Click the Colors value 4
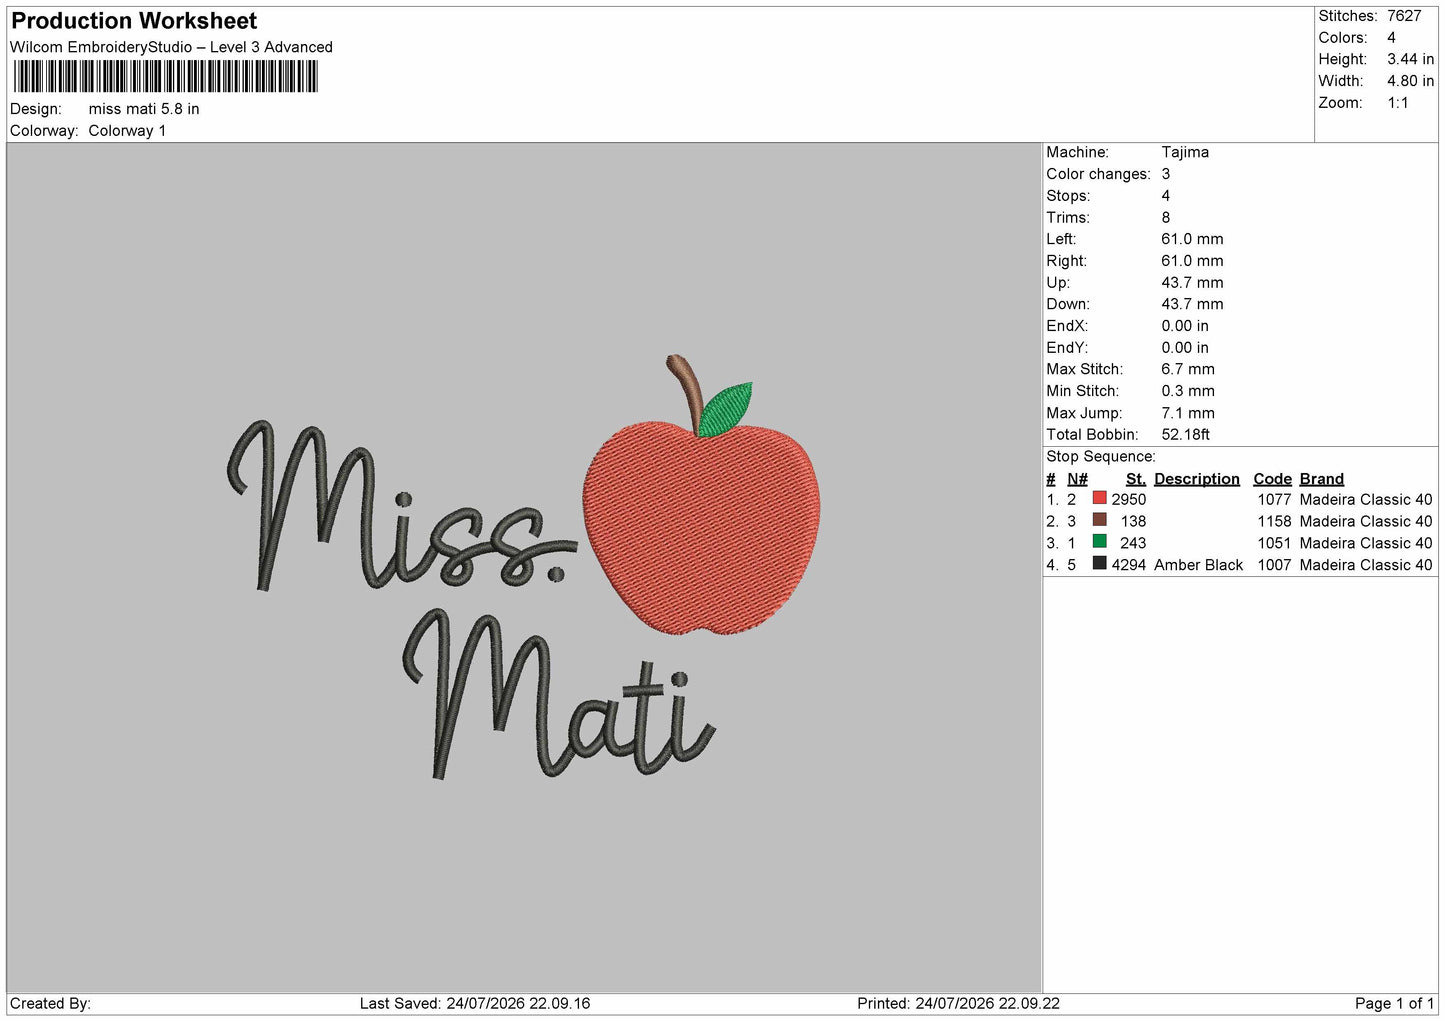This screenshot has width=1445, height=1021. click(1391, 38)
